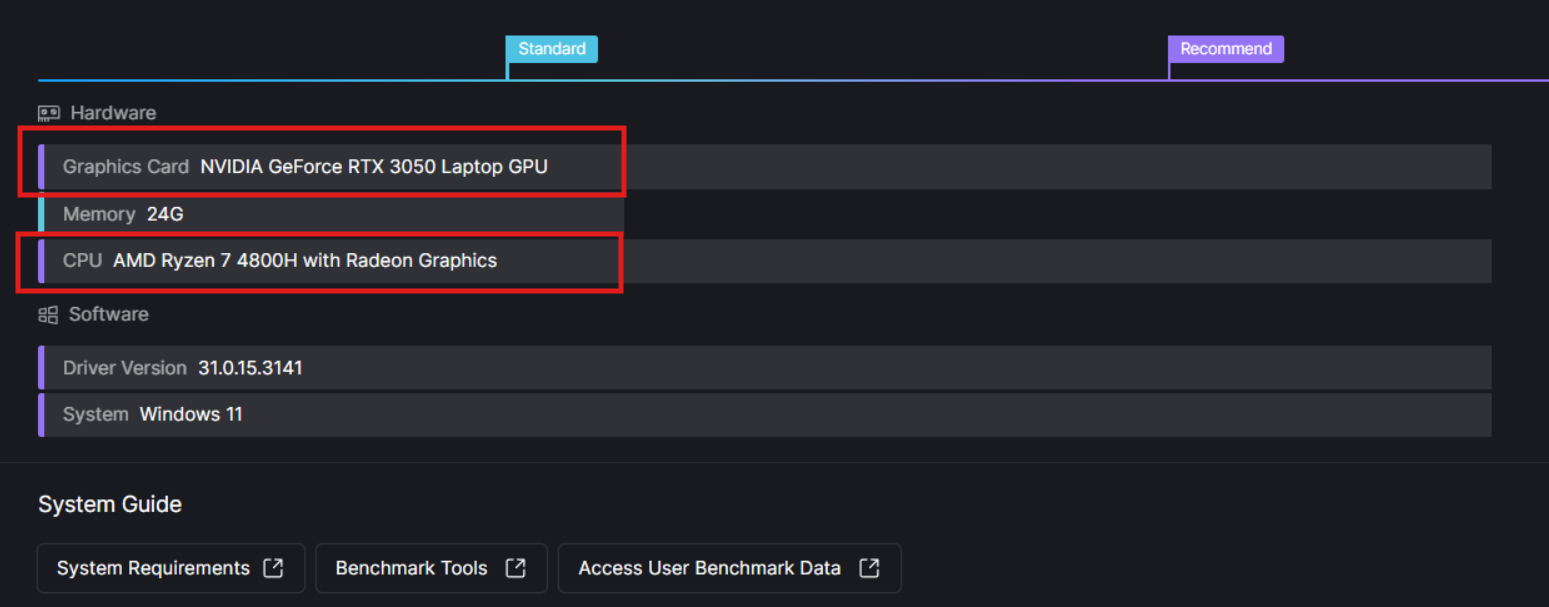Click the Software section heading

pyautogui.click(x=108, y=314)
